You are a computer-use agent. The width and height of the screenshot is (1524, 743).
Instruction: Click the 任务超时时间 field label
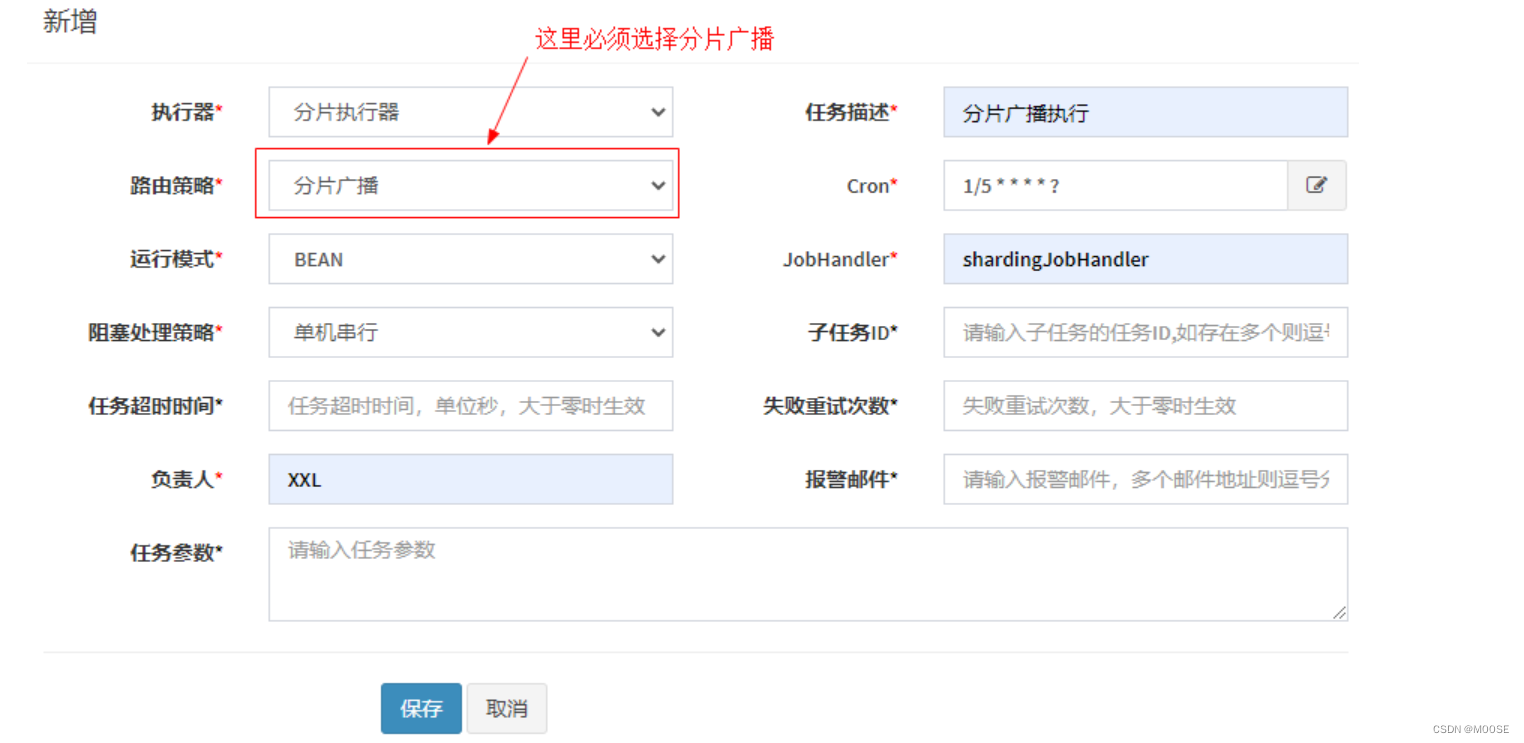(x=155, y=406)
